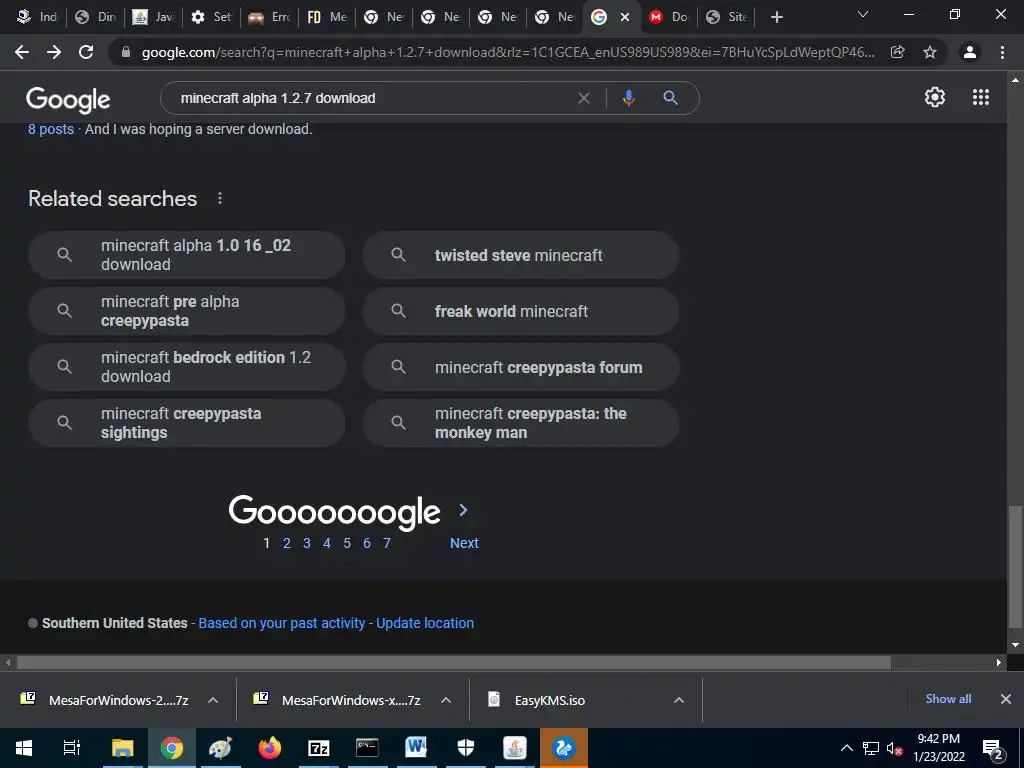
Task: Open the Chrome profile icon
Action: coord(970,52)
